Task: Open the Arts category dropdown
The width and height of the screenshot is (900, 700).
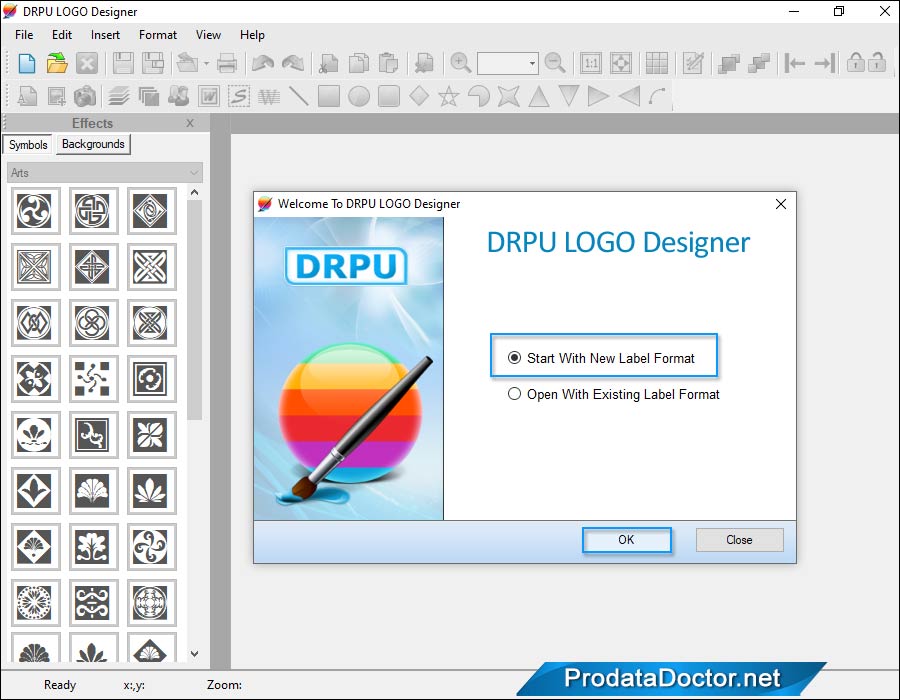Action: click(105, 173)
